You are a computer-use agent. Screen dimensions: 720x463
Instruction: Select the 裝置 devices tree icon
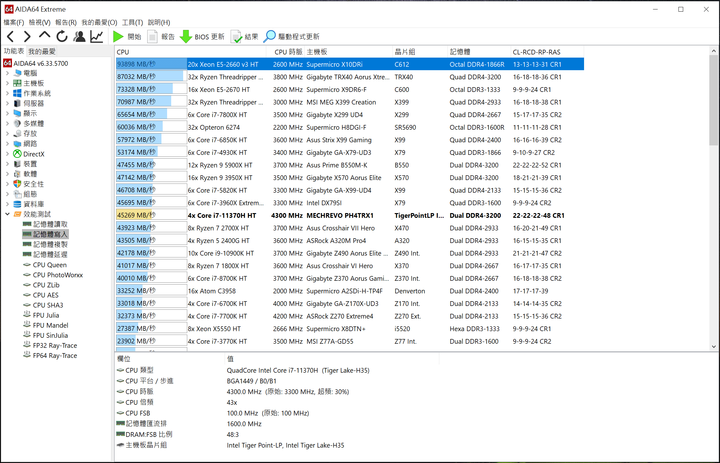pyautogui.click(x=17, y=164)
